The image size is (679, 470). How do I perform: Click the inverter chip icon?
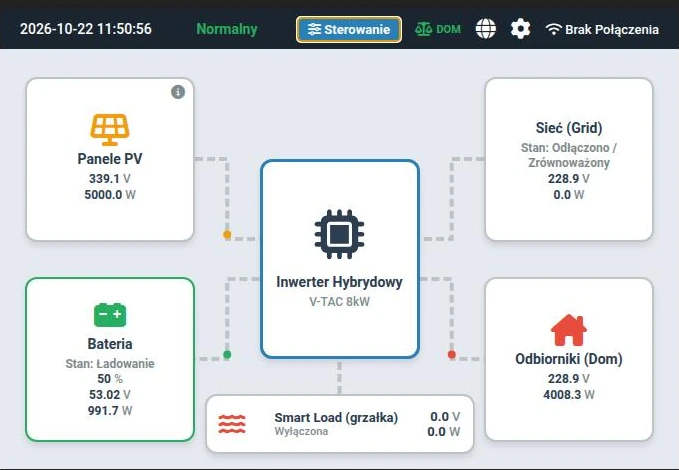pos(340,234)
